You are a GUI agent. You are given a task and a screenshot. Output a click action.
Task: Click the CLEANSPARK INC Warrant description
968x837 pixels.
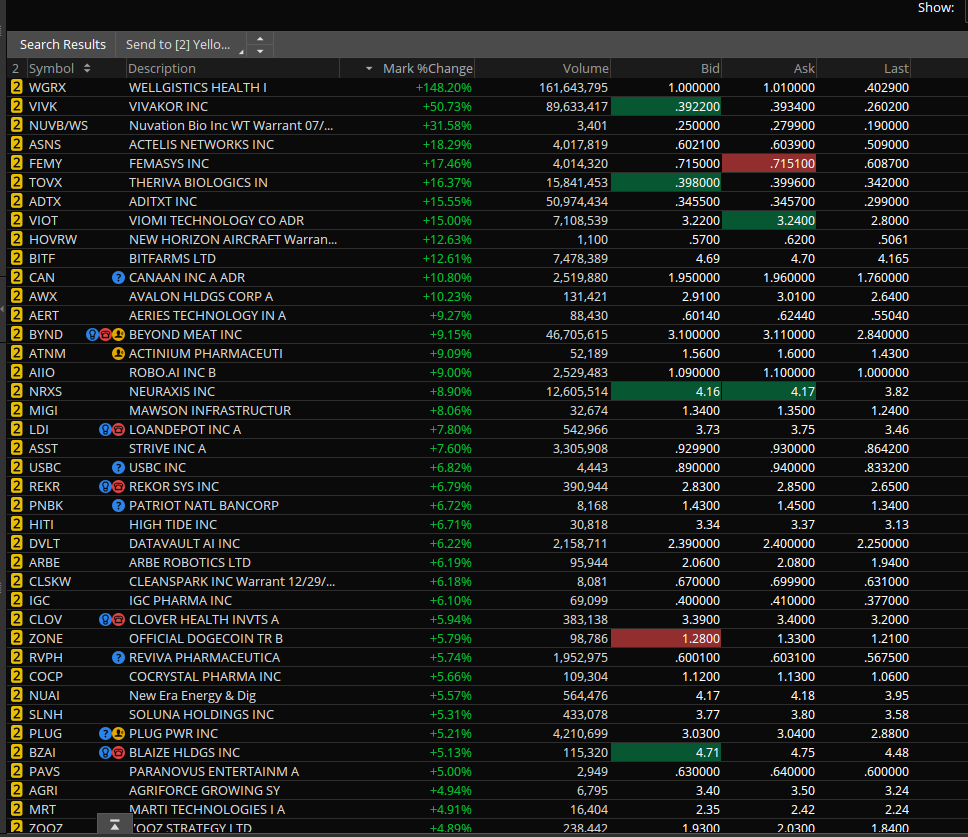[232, 581]
